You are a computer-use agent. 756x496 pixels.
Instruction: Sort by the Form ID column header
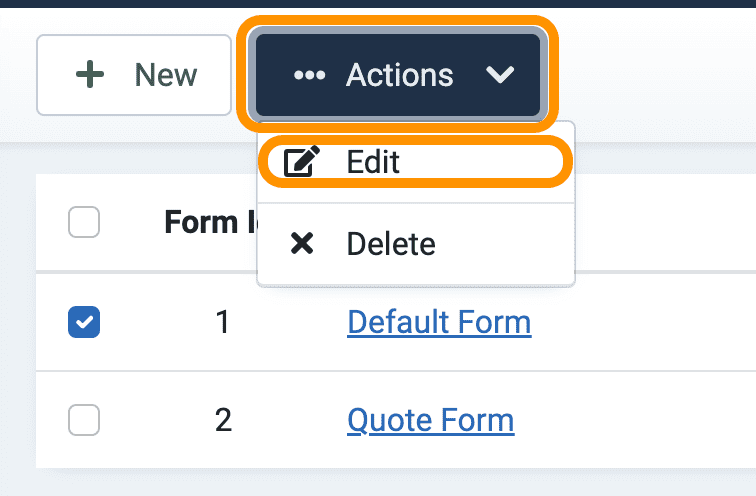point(210,222)
